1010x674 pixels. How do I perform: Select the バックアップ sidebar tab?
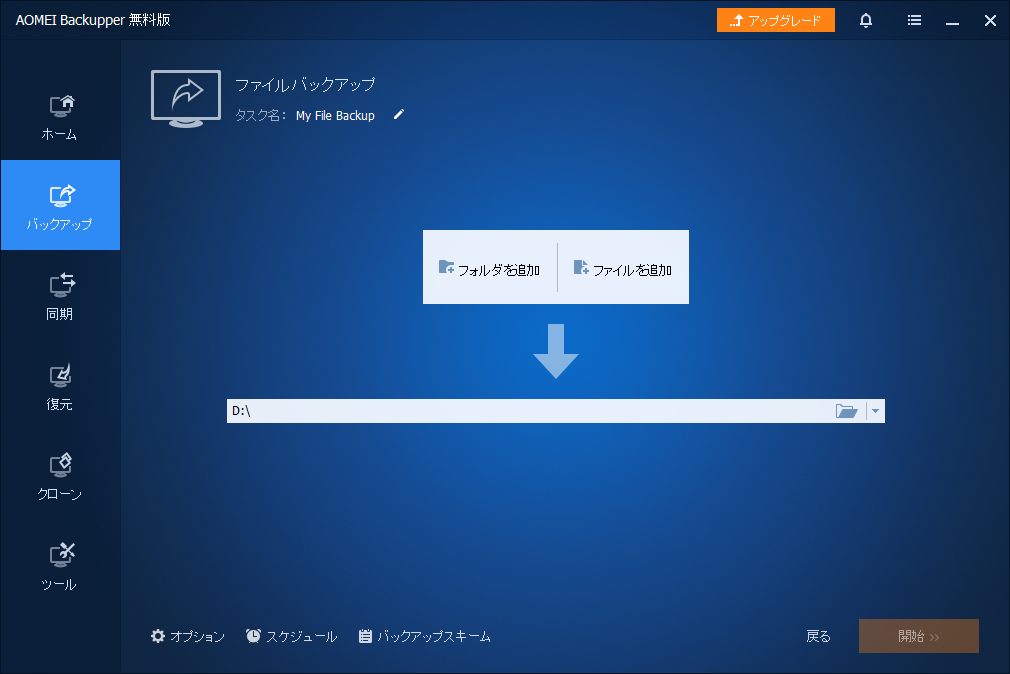60,205
